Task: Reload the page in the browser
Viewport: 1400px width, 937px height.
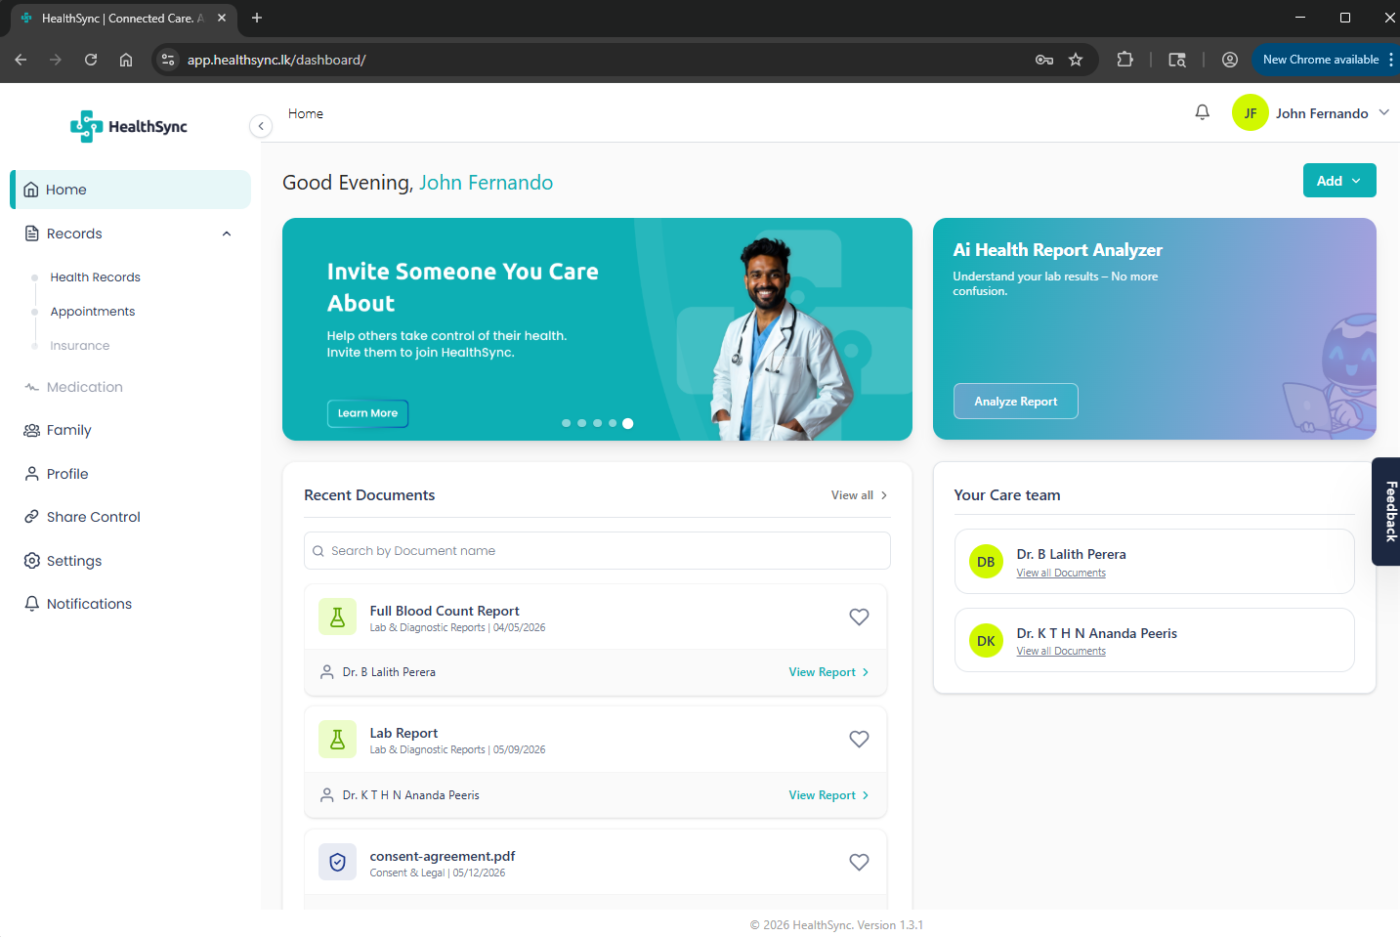Action: (91, 60)
